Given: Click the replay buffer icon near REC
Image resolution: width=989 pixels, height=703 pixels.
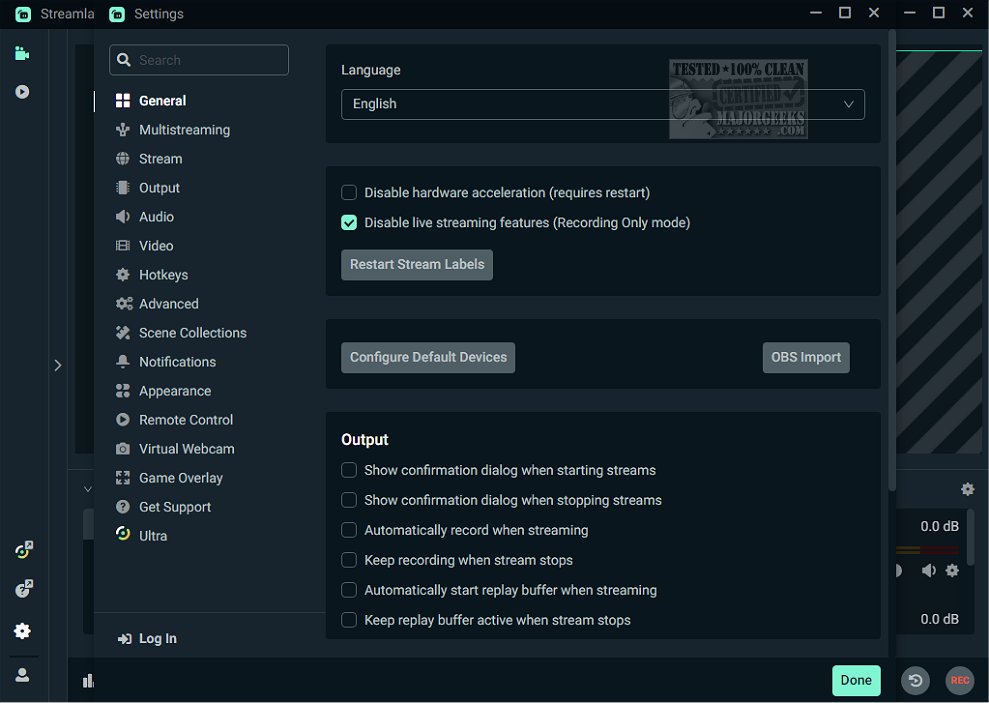Looking at the screenshot, I should pyautogui.click(x=915, y=680).
